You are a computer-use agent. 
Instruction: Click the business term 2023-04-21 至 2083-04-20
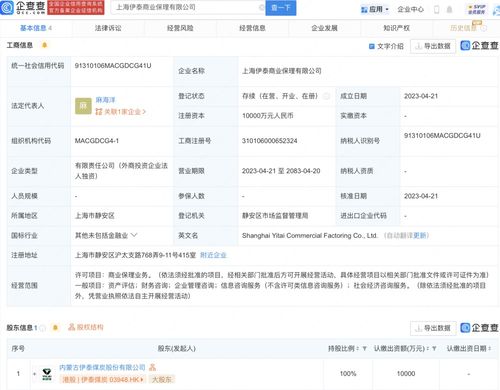click(x=281, y=171)
